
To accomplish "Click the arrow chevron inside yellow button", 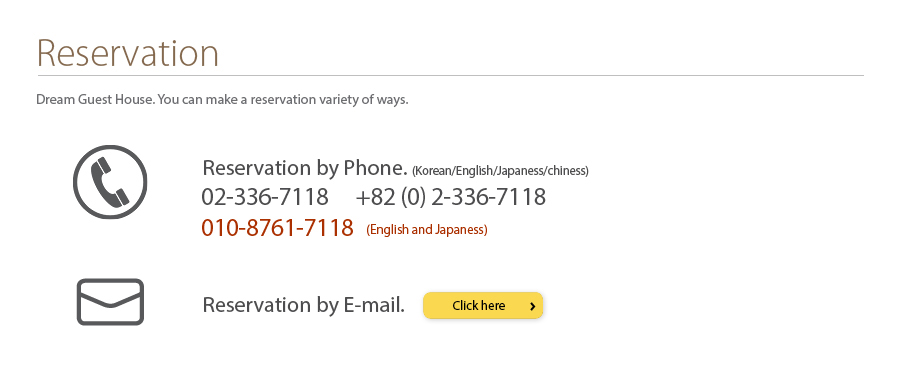I will [x=533, y=306].
